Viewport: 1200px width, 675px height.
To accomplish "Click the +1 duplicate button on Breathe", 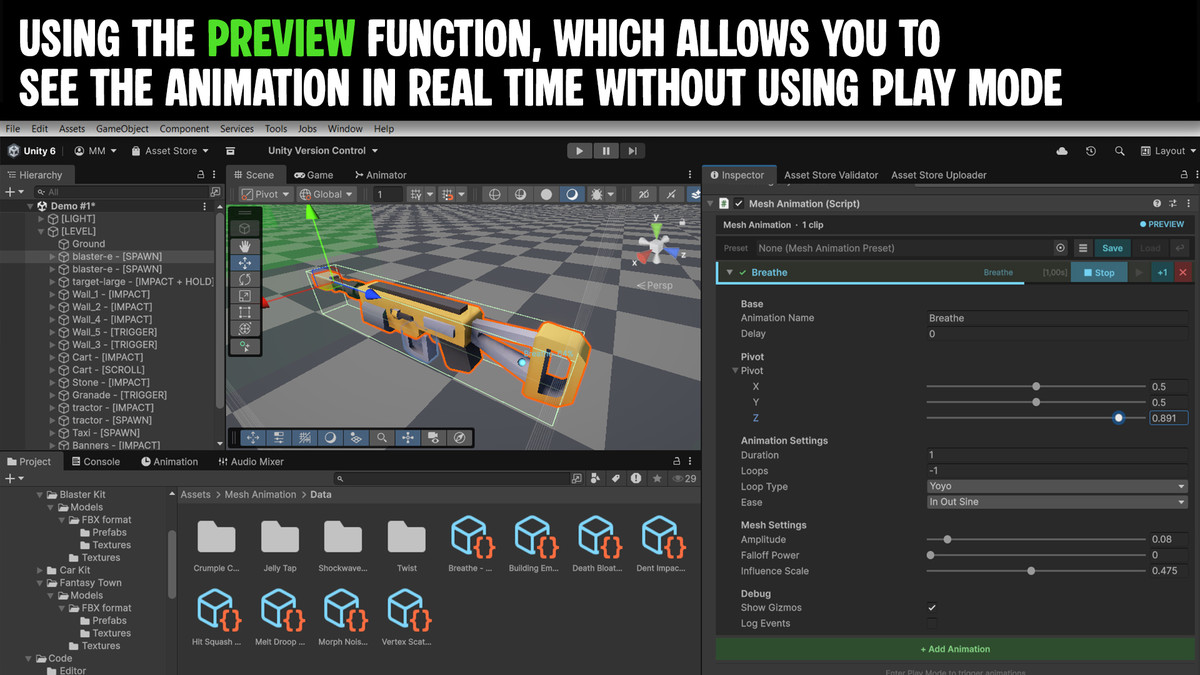I will [x=1162, y=272].
